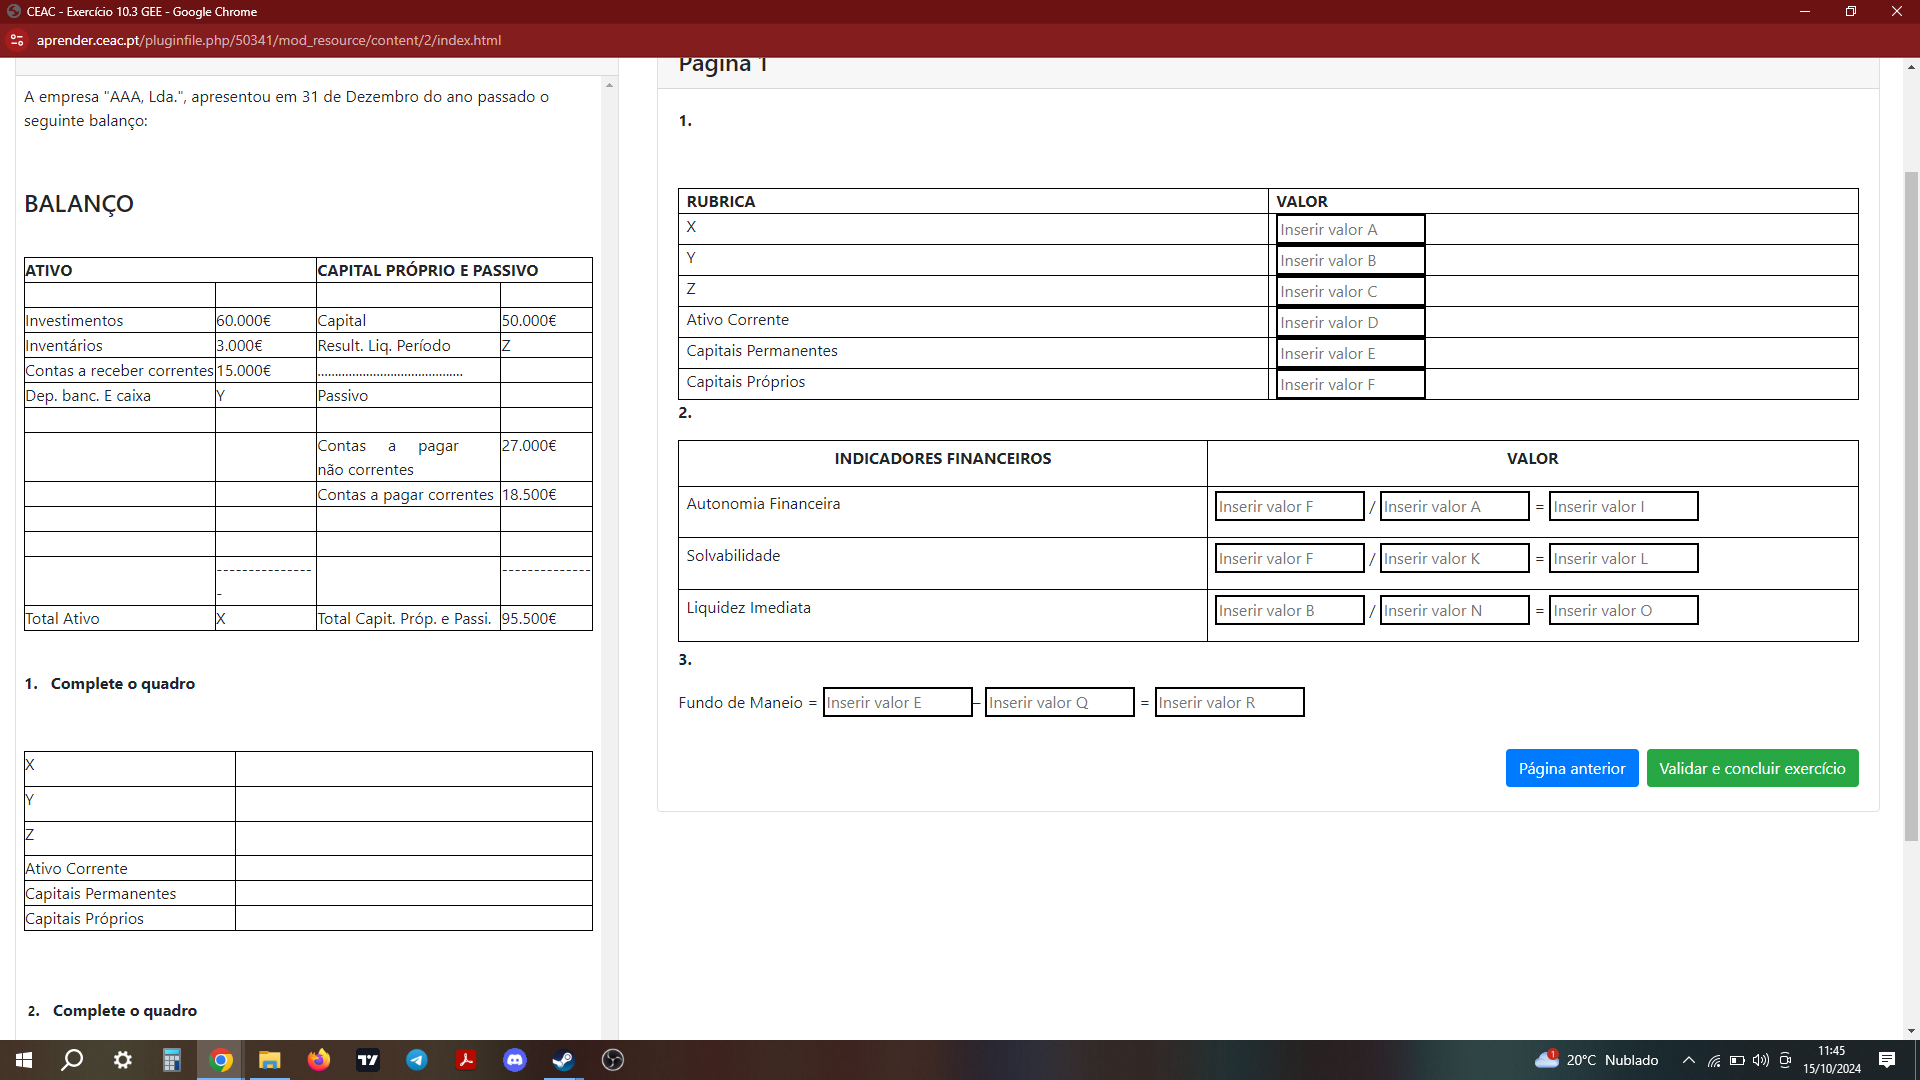
Task: Open the round globe taskbar app
Action: point(613,1060)
